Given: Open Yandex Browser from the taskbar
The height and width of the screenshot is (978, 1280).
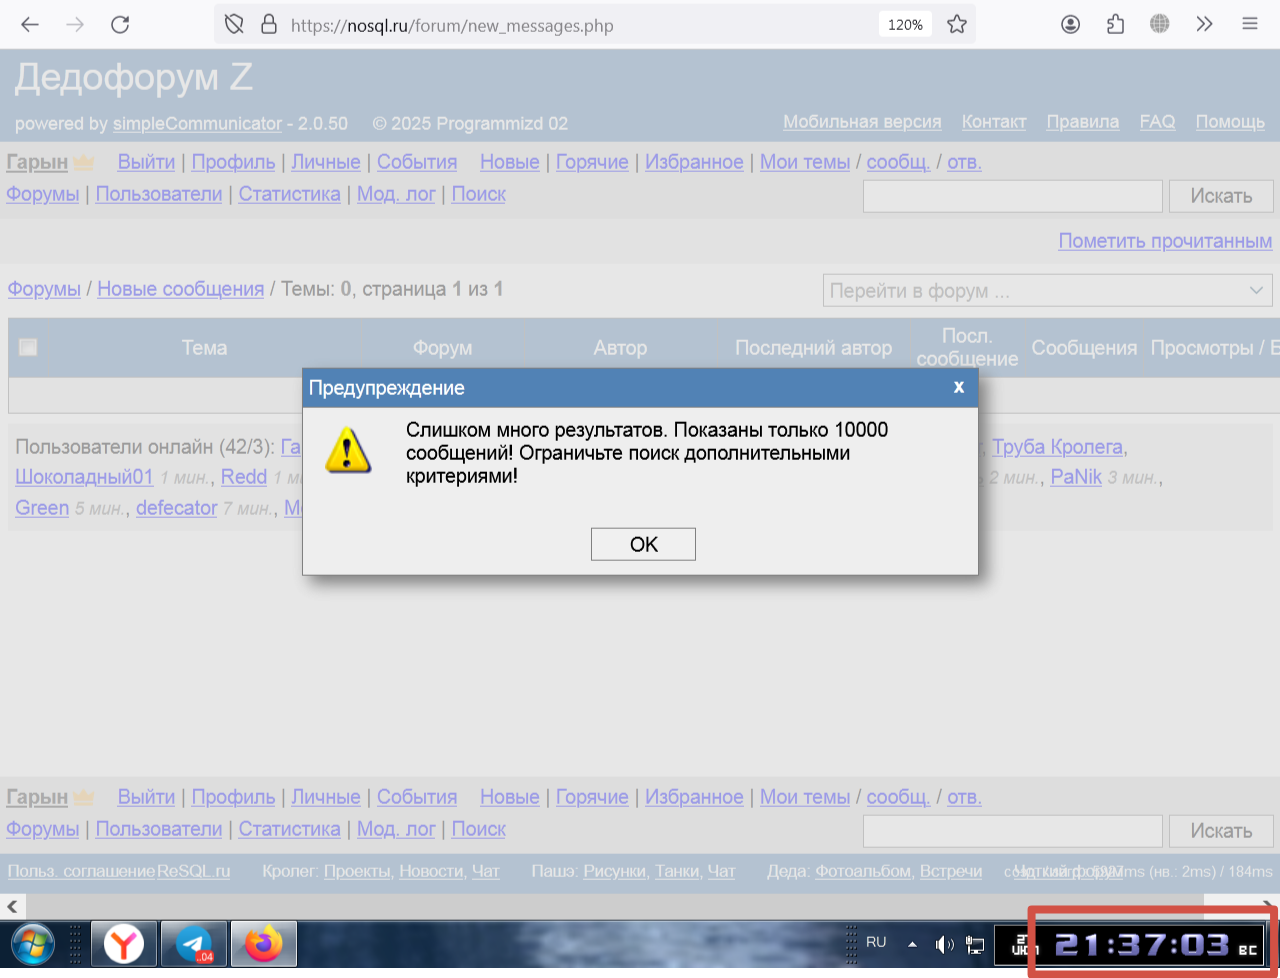Looking at the screenshot, I should [x=124, y=943].
